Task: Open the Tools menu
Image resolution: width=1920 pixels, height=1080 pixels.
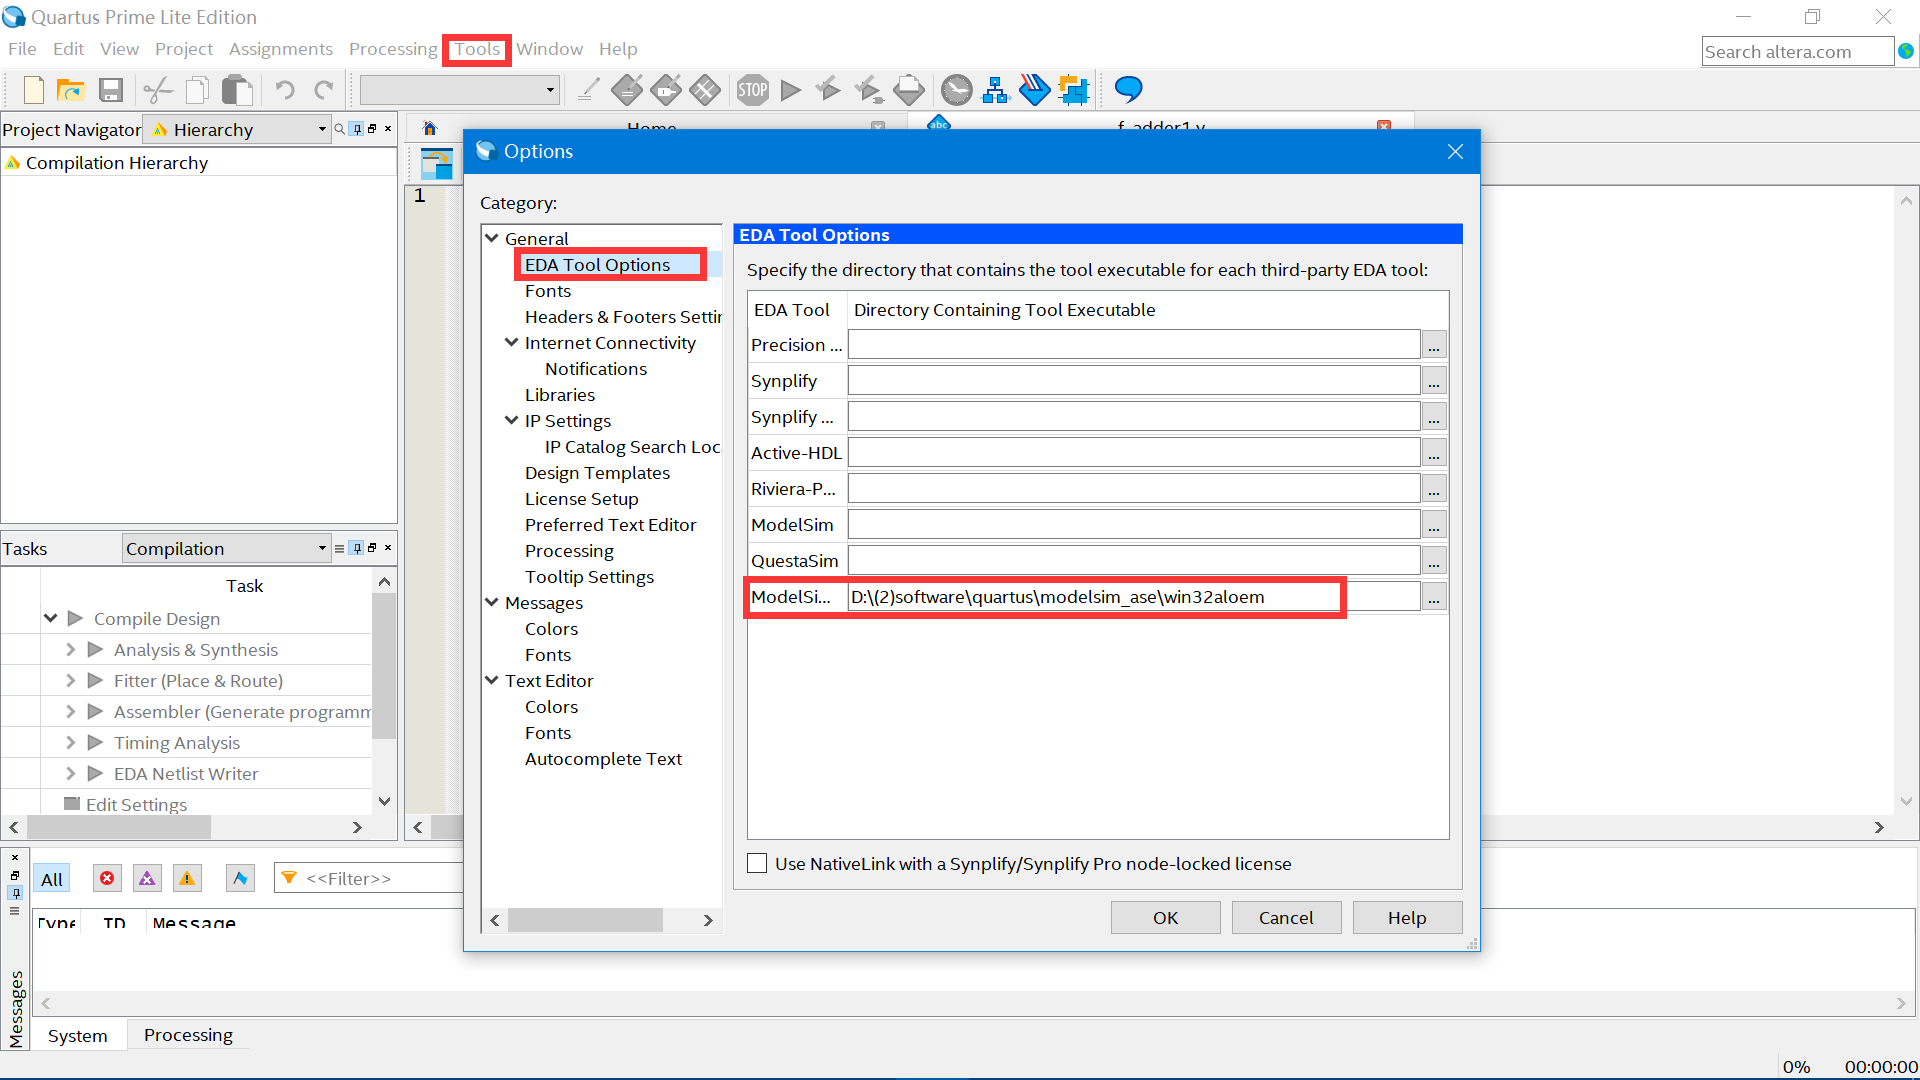Action: pos(476,49)
